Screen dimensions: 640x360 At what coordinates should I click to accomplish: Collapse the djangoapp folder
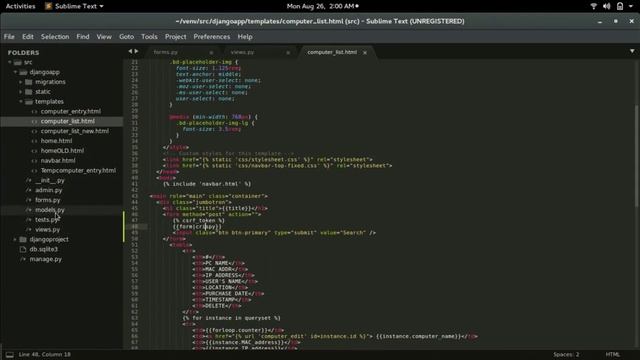click(x=16, y=72)
